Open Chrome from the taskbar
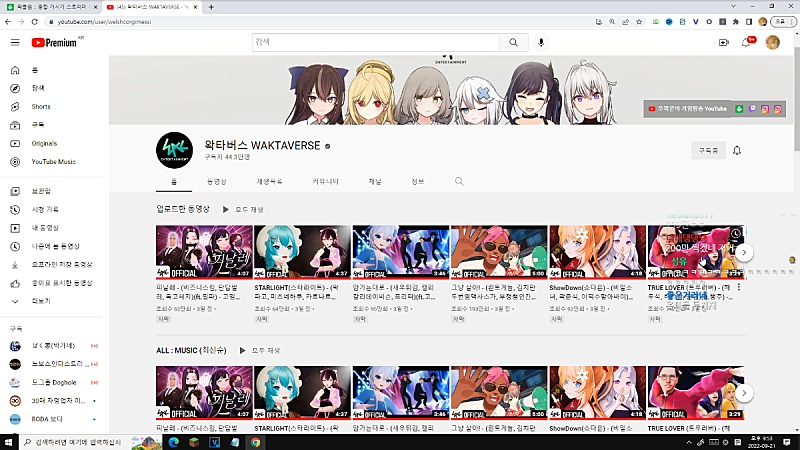 (x=255, y=442)
